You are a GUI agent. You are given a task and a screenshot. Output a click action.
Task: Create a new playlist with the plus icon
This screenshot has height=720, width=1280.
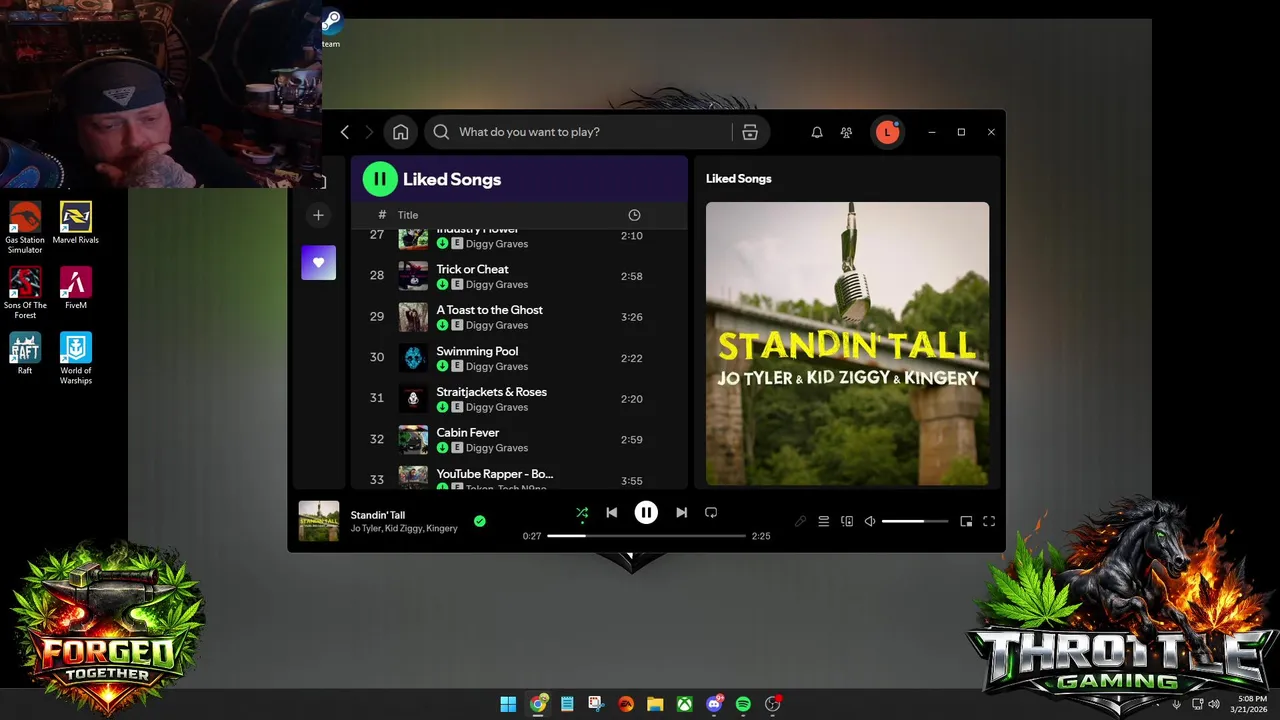[x=318, y=215]
